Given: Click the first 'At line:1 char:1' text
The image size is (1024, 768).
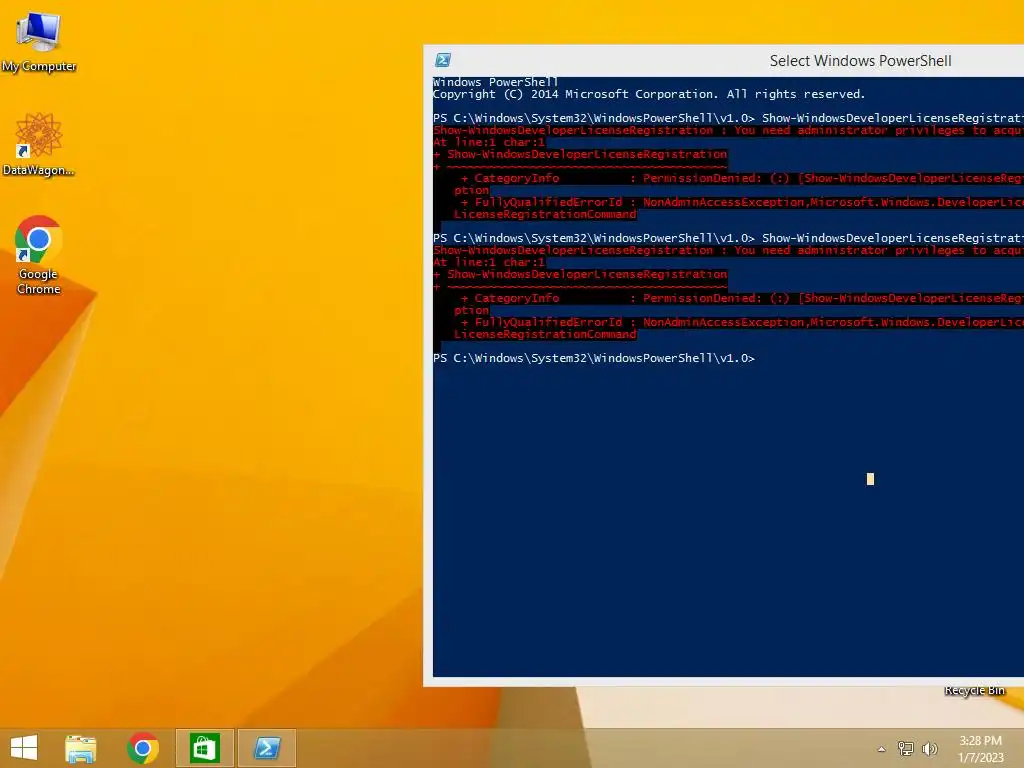Looking at the screenshot, I should click(489, 142).
